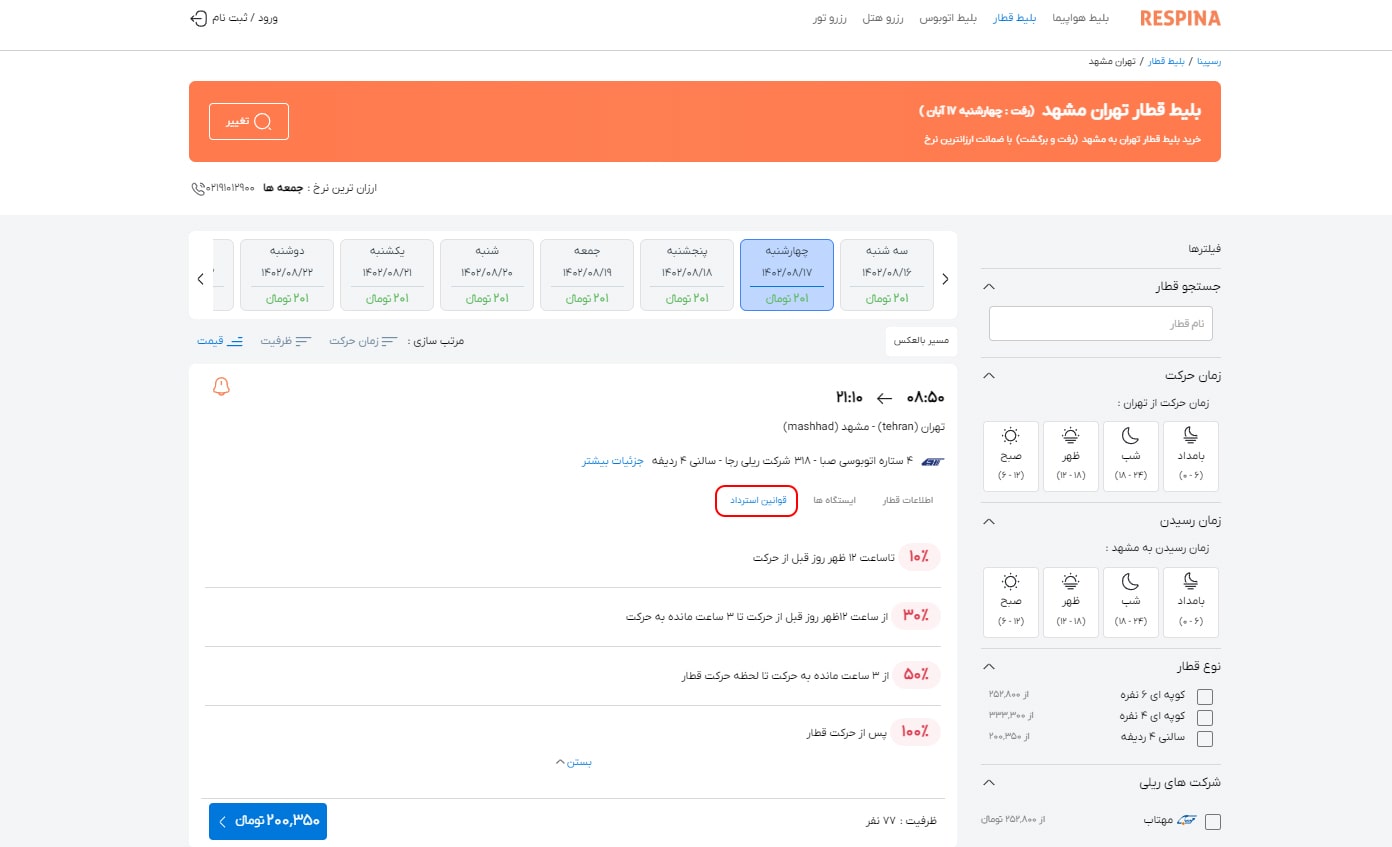Enable the سالنی ۴ ردیفه filter checkbox
Image resolution: width=1392 pixels, height=847 pixels.
1205,738
